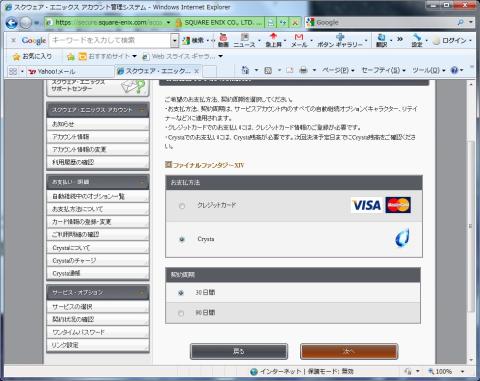Click the browser Back arrow button
480x381 pixels.
tap(12, 23)
